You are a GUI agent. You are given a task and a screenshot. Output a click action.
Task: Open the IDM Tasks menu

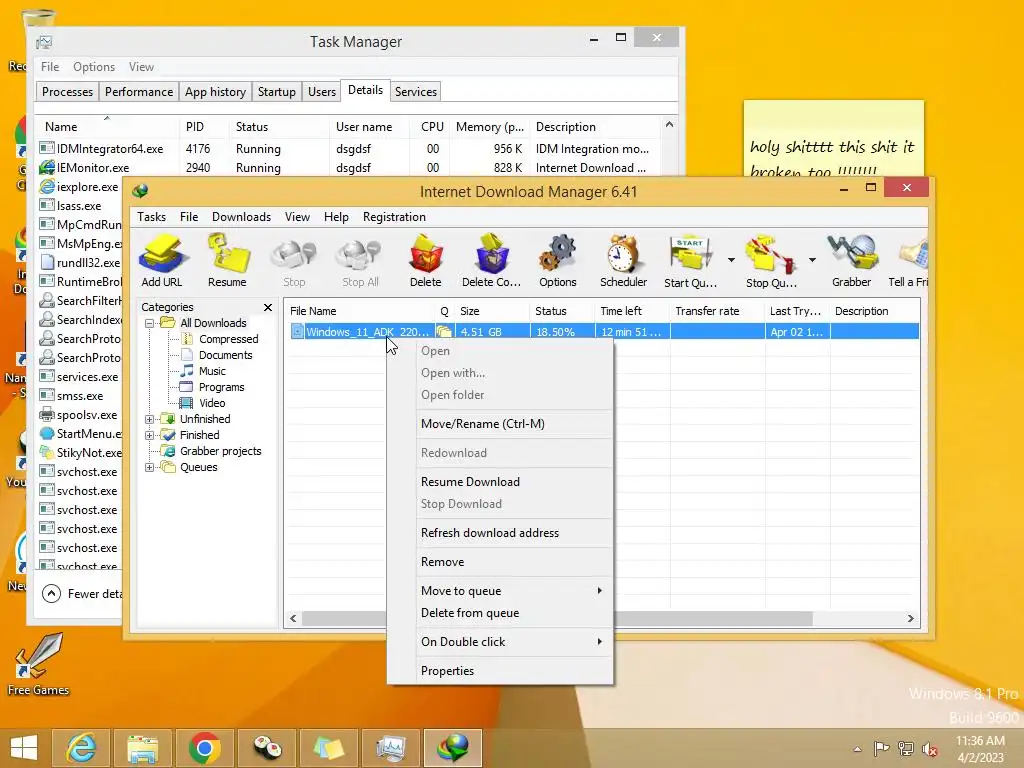(x=152, y=217)
